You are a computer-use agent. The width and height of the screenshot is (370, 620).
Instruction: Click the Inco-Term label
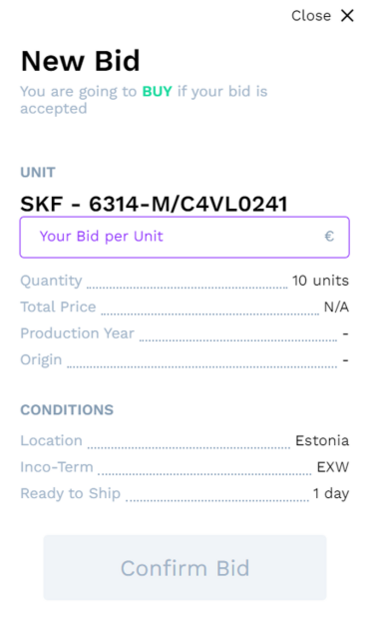point(57,467)
